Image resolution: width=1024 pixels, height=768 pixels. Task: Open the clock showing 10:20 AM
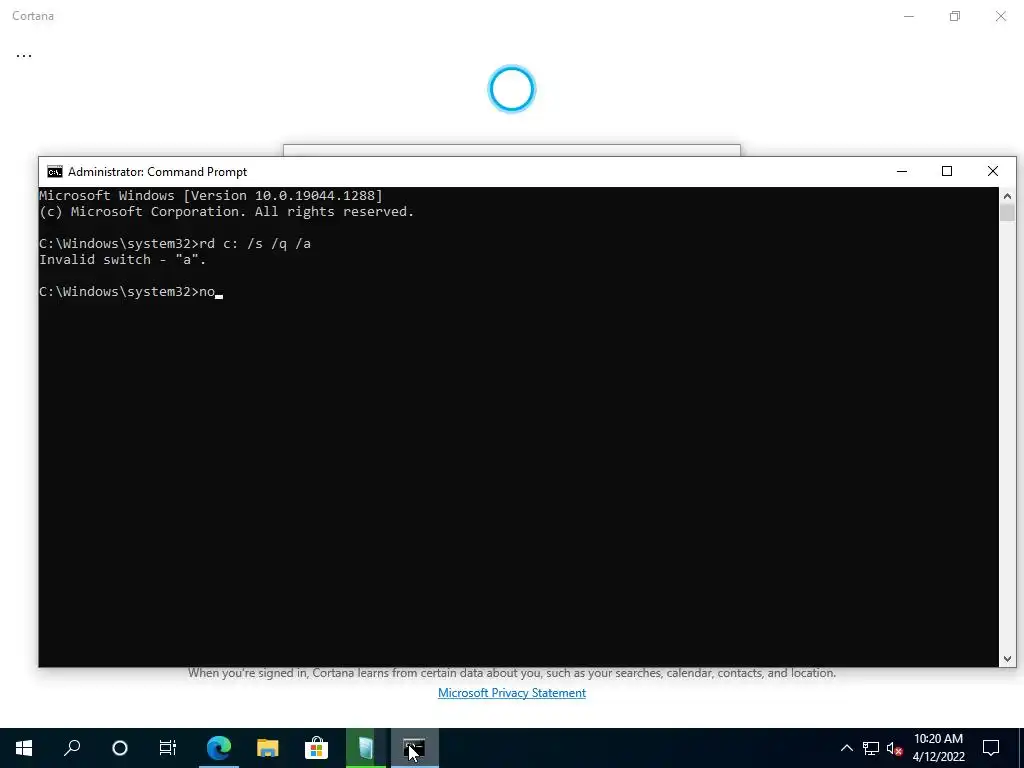938,748
